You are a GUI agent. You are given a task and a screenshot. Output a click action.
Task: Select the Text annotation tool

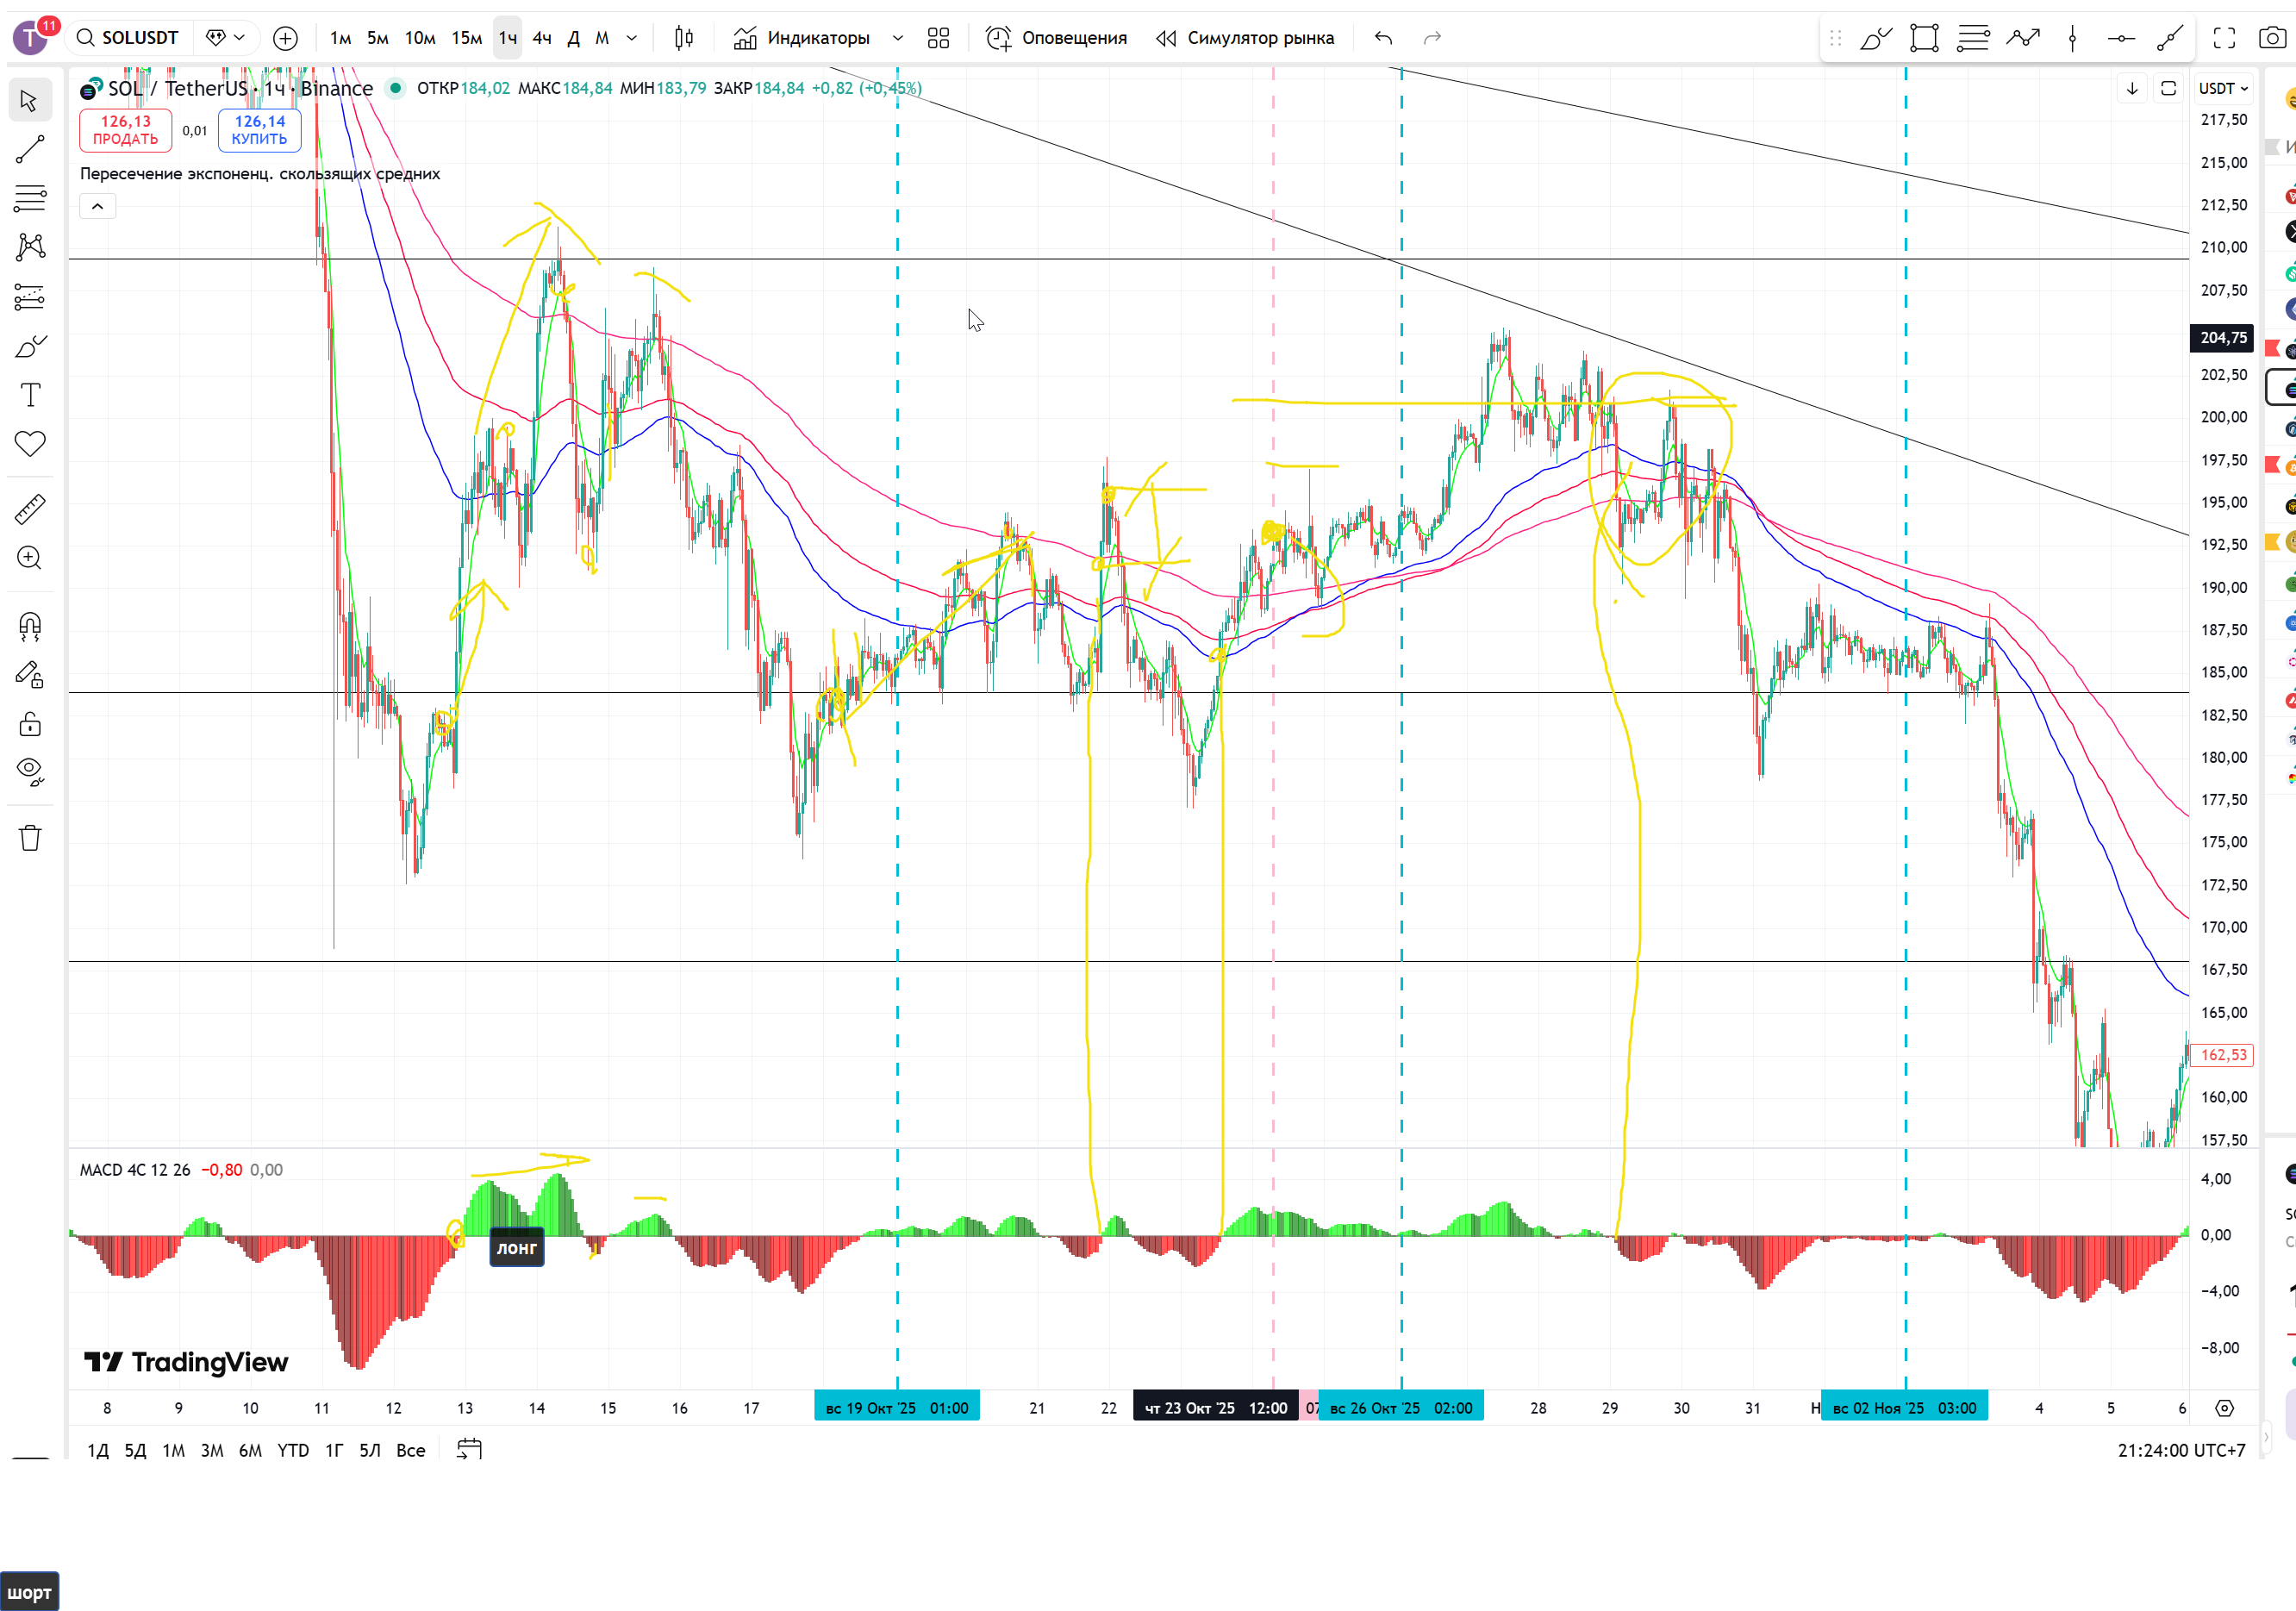[x=30, y=395]
